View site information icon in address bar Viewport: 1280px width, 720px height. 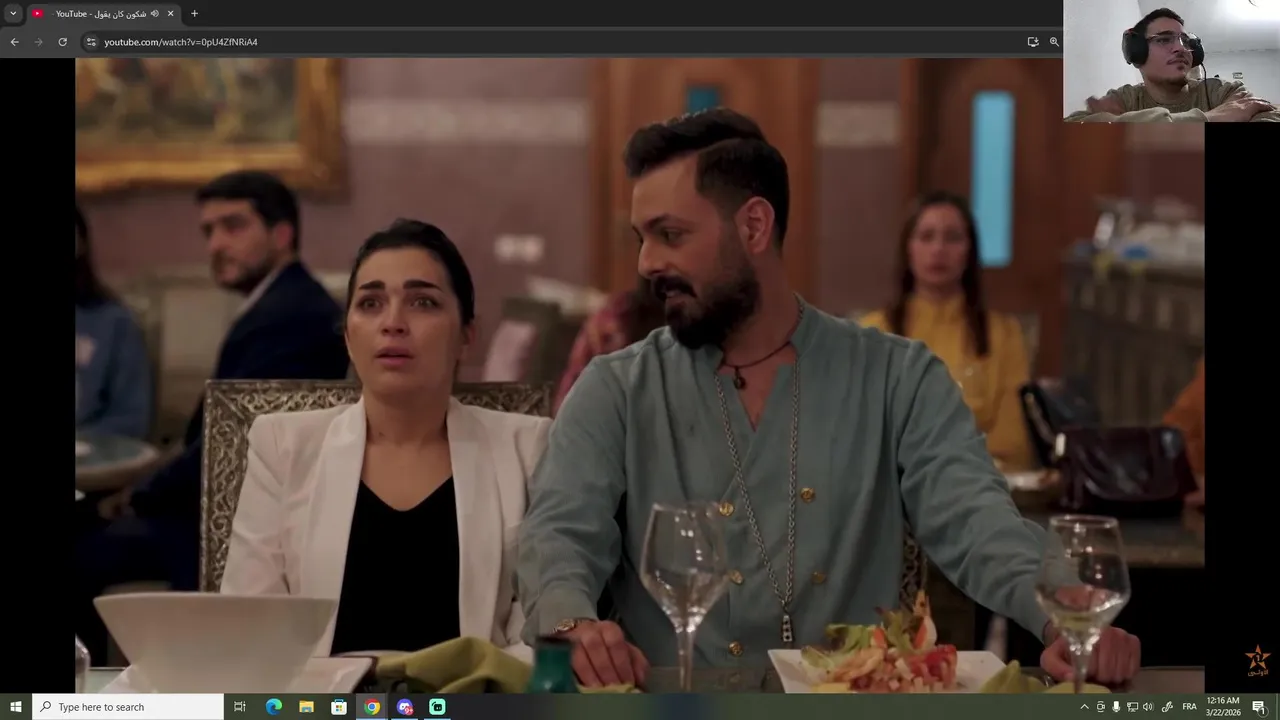(91, 42)
